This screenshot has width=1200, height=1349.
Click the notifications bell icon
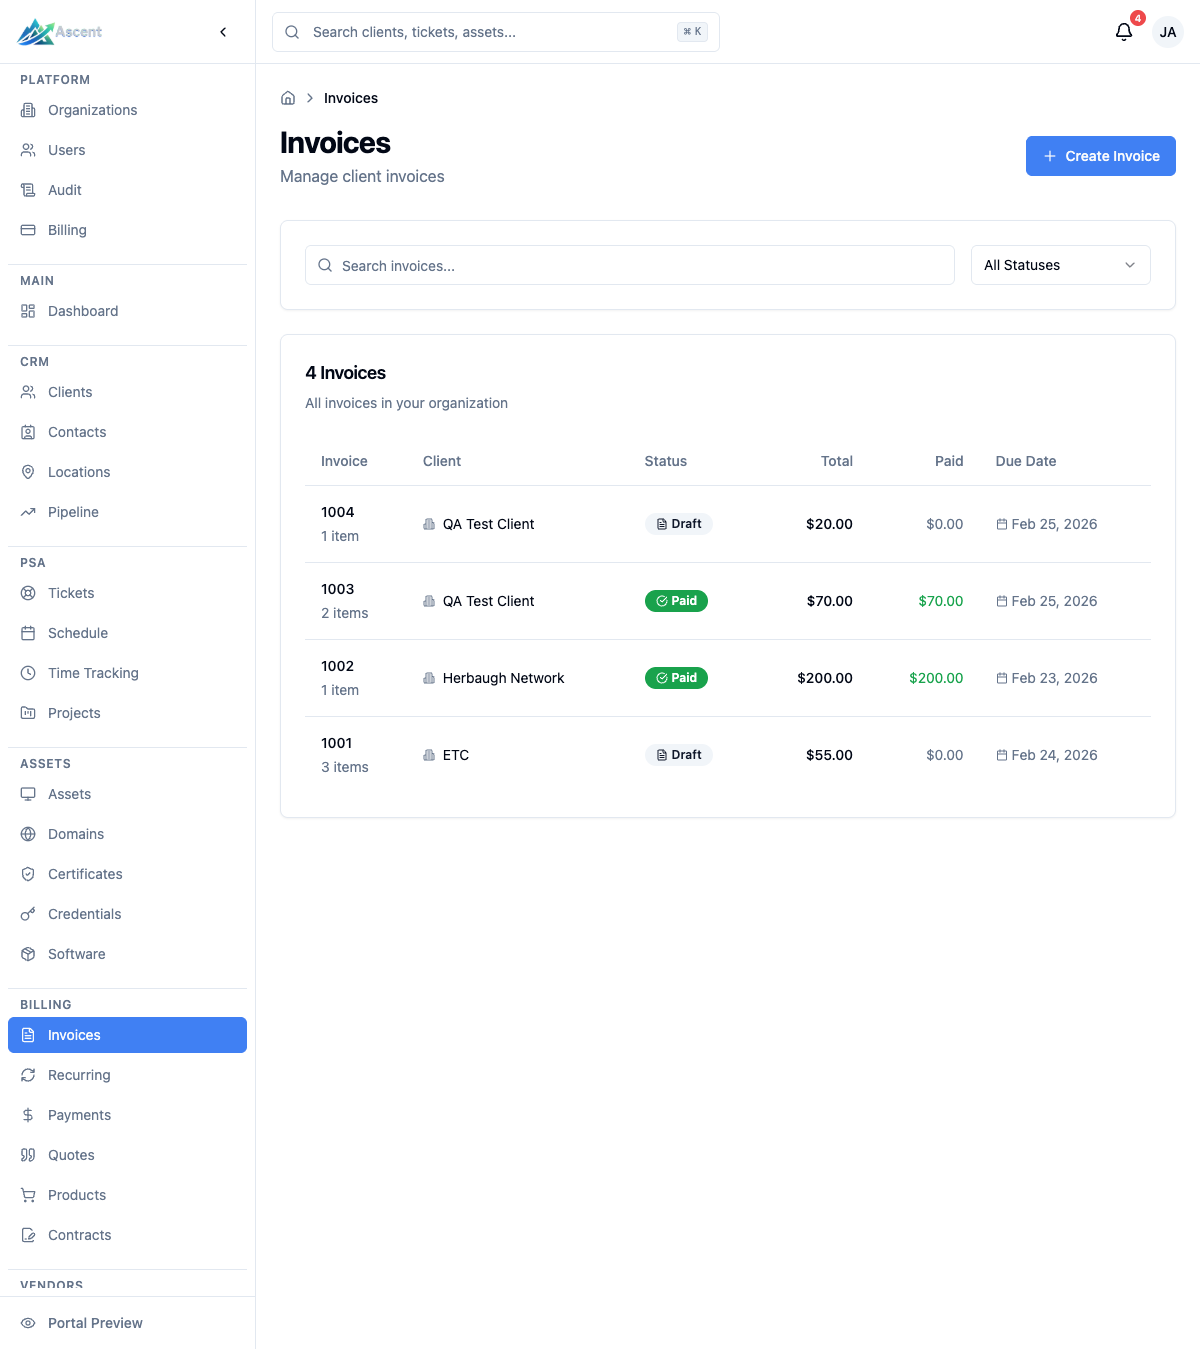(x=1124, y=32)
